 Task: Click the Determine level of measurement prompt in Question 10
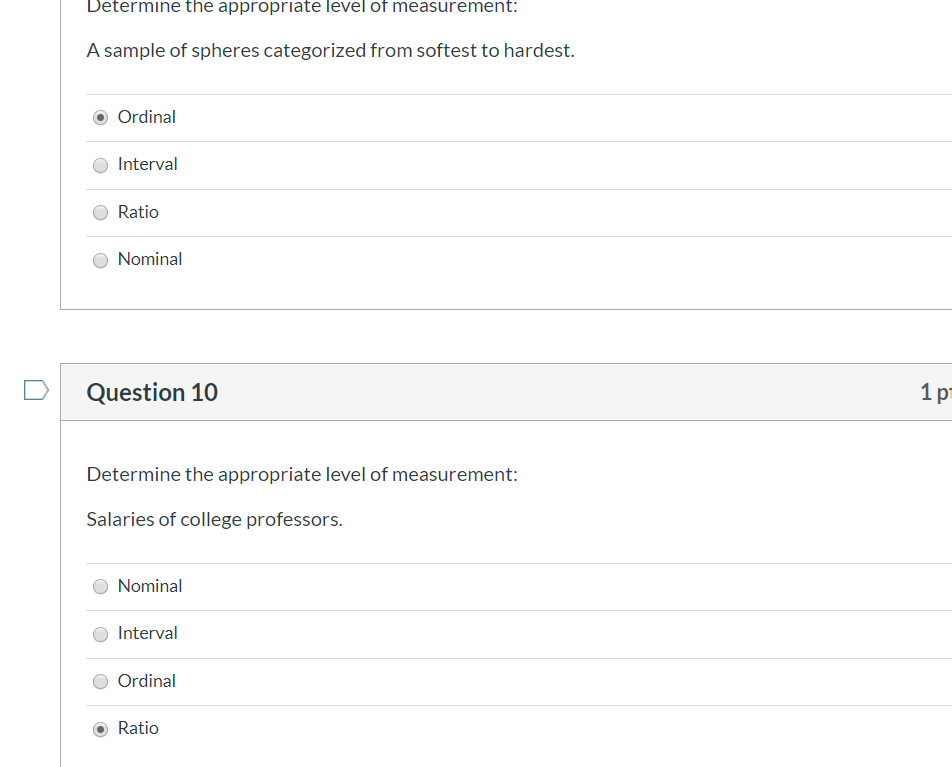tap(302, 474)
